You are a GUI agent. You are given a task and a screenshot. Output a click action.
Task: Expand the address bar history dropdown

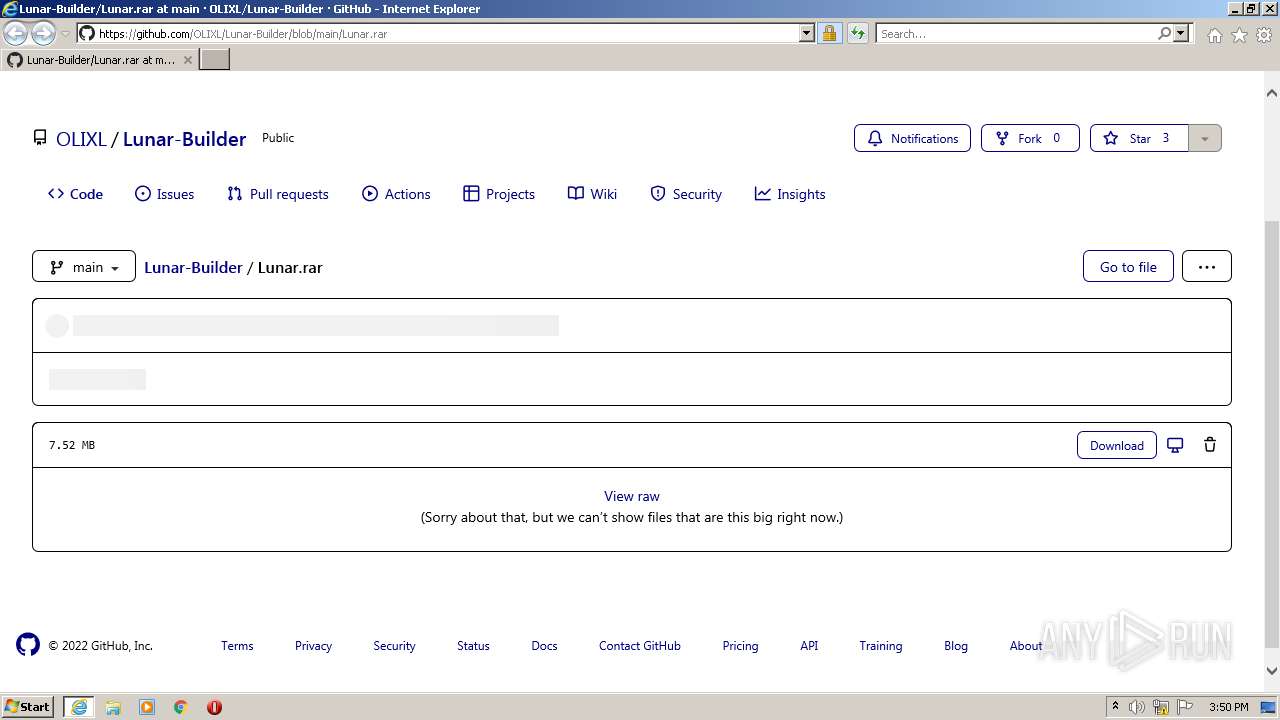[x=807, y=33]
